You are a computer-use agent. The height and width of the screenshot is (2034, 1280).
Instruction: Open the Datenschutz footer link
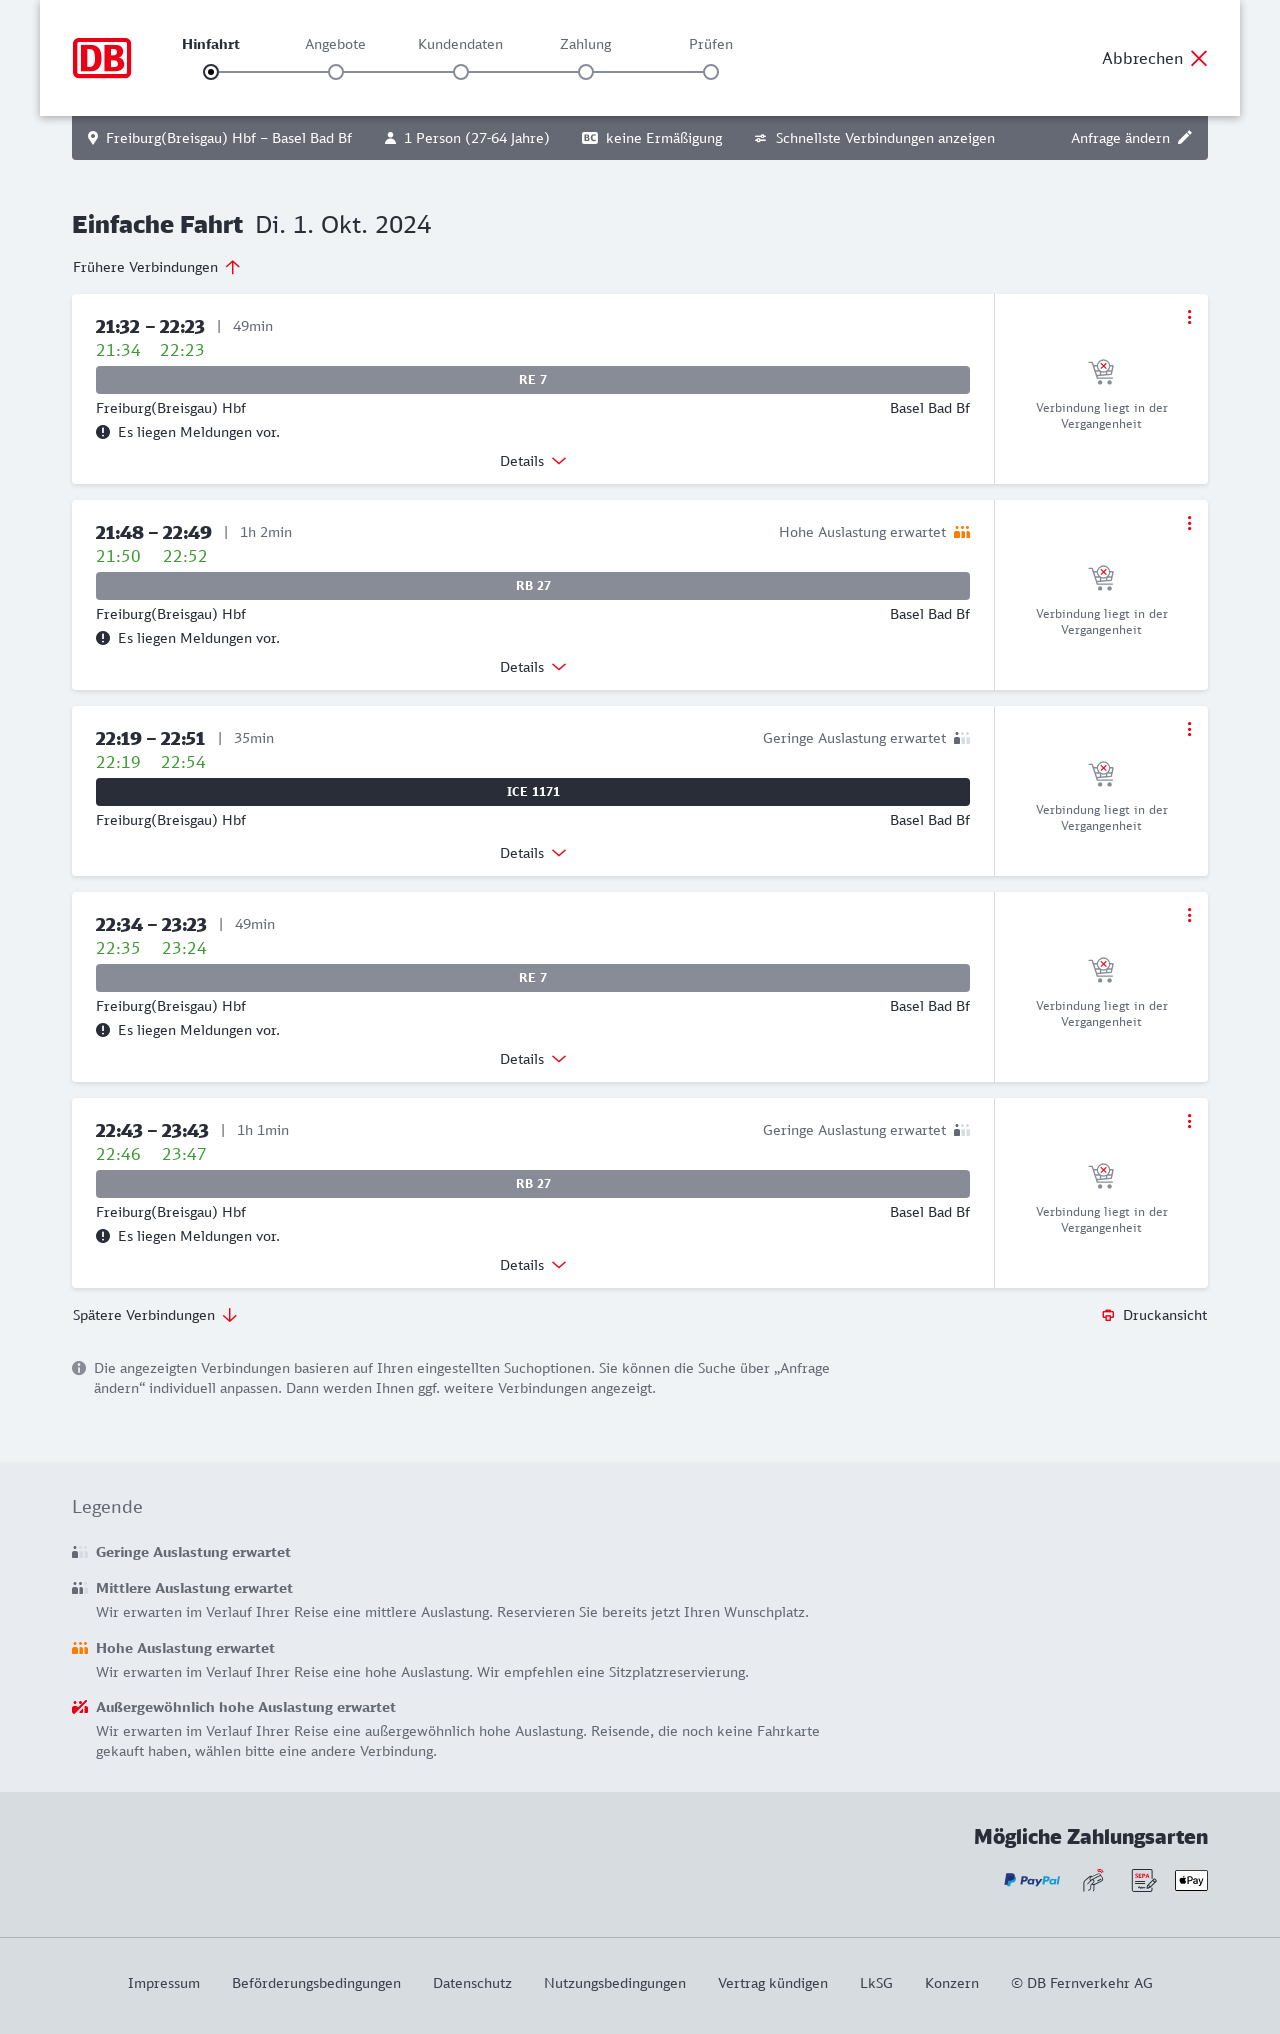pos(472,1983)
